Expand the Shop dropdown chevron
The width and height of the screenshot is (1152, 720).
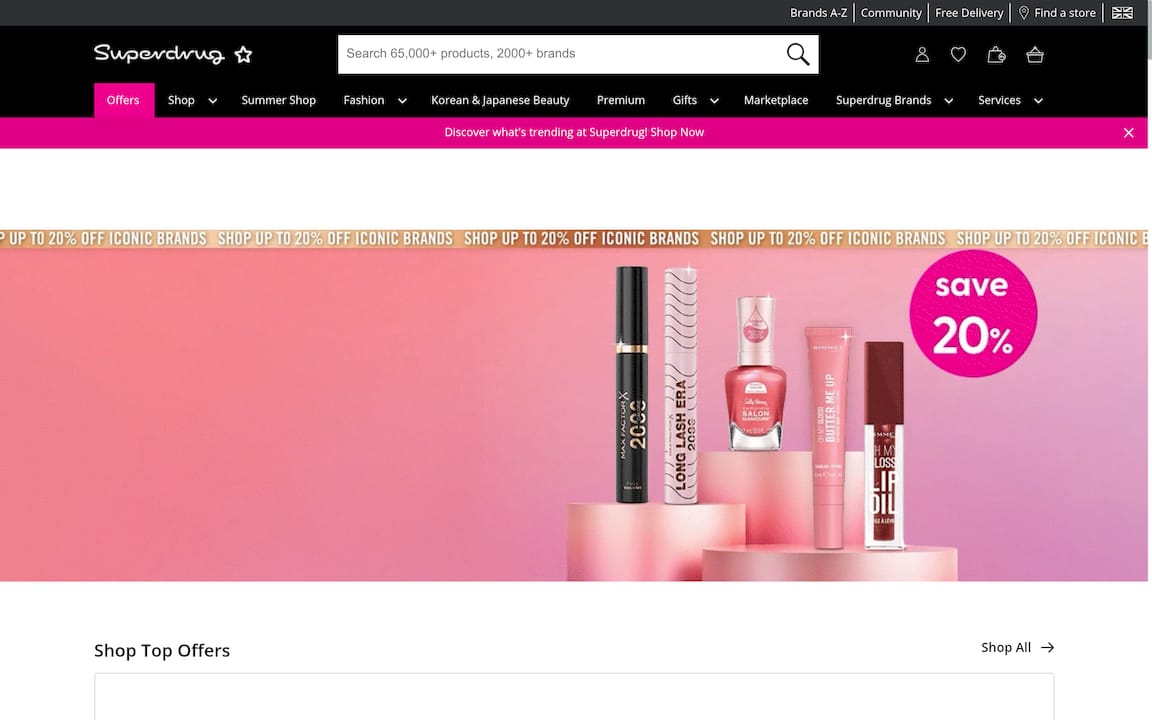(212, 101)
